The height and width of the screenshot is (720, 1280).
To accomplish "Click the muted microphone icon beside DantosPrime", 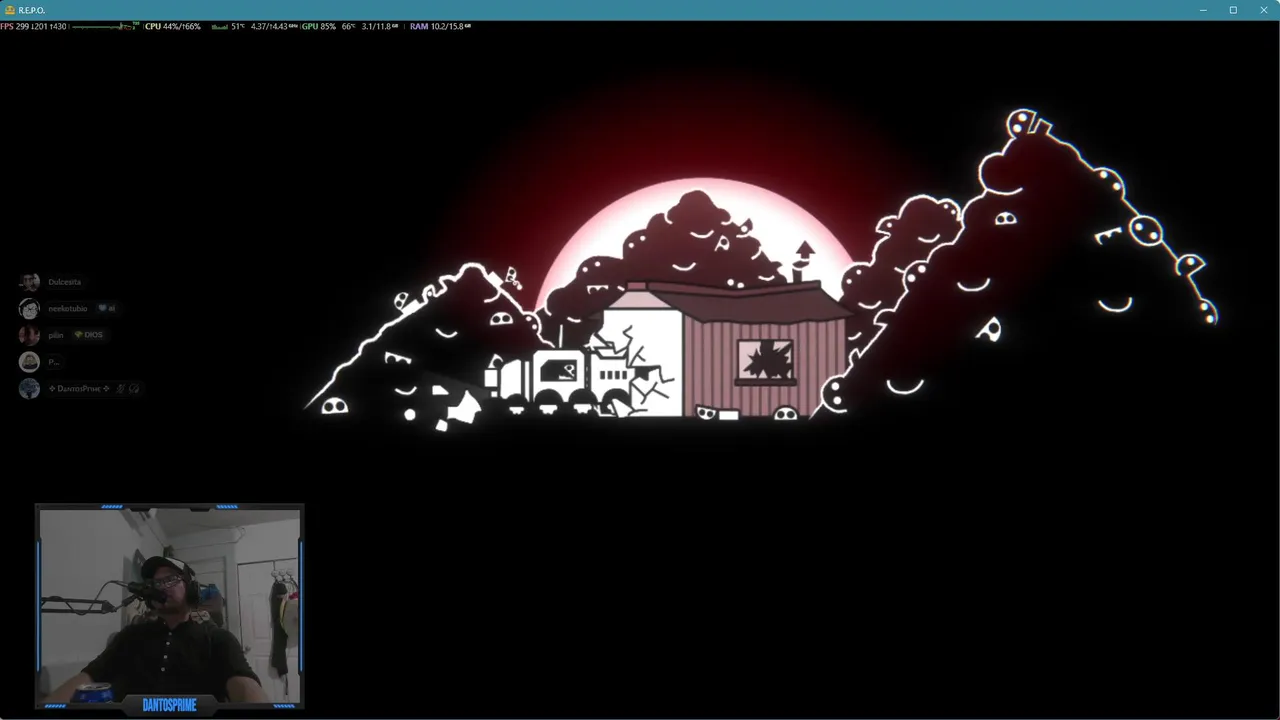I will (x=120, y=388).
